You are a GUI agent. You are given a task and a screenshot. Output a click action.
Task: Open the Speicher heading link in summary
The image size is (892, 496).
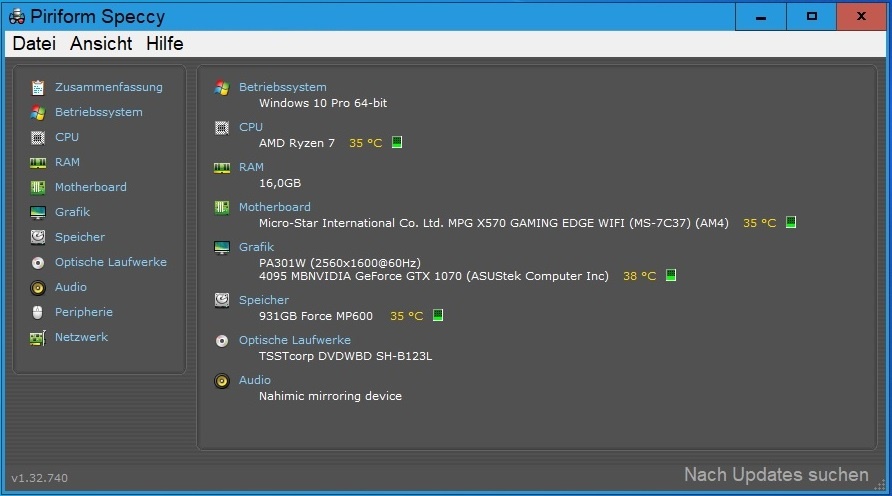pyautogui.click(x=264, y=300)
